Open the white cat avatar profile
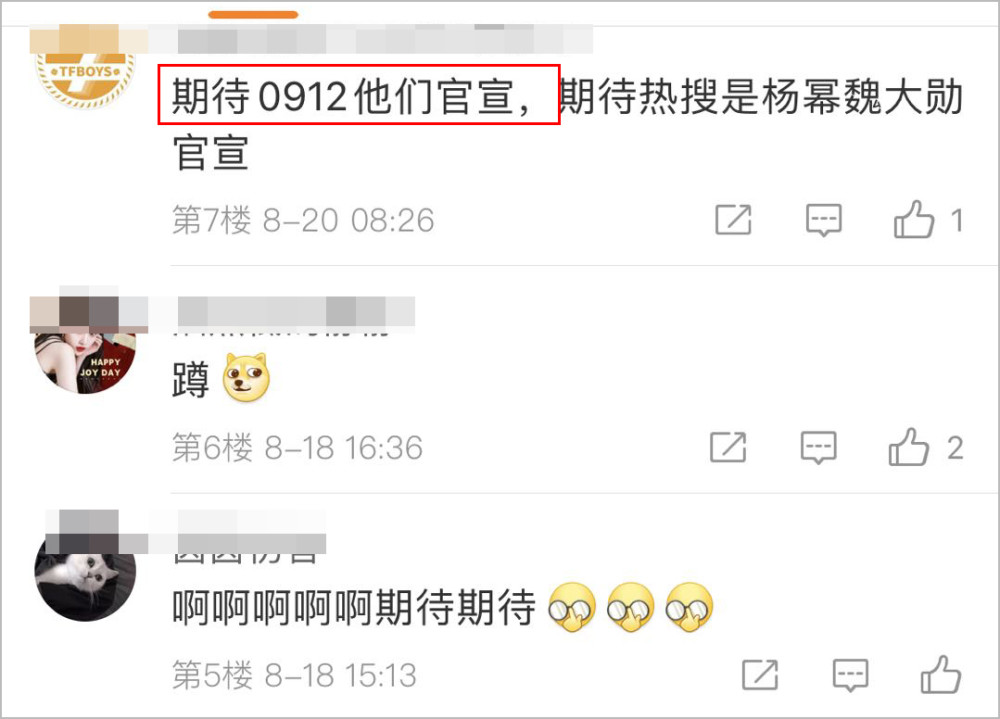The height and width of the screenshot is (719, 1000). tap(85, 577)
